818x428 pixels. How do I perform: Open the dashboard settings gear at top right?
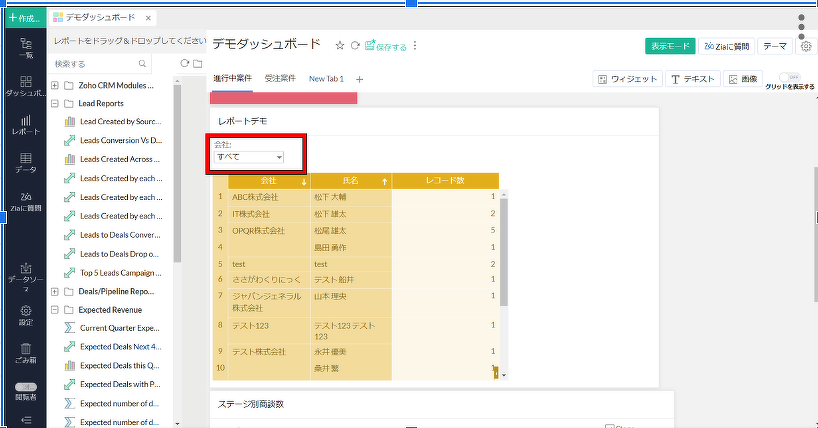[x=806, y=46]
